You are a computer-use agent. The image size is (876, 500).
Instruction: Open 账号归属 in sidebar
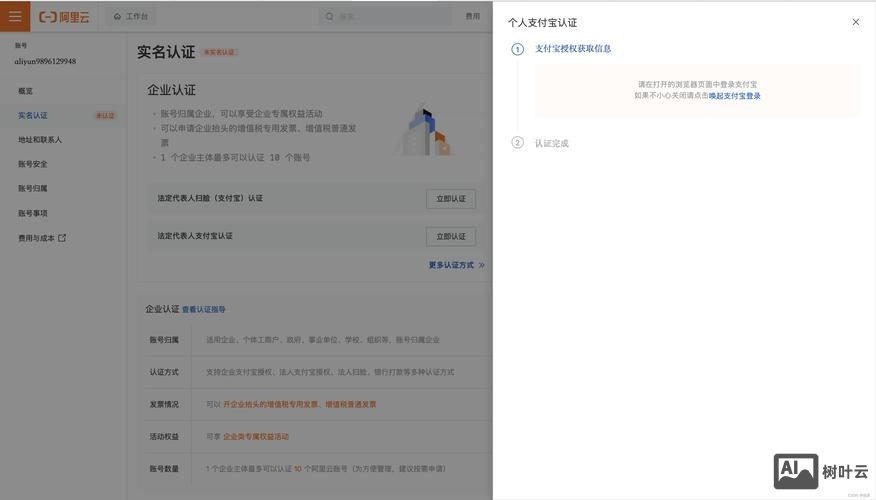(x=32, y=188)
